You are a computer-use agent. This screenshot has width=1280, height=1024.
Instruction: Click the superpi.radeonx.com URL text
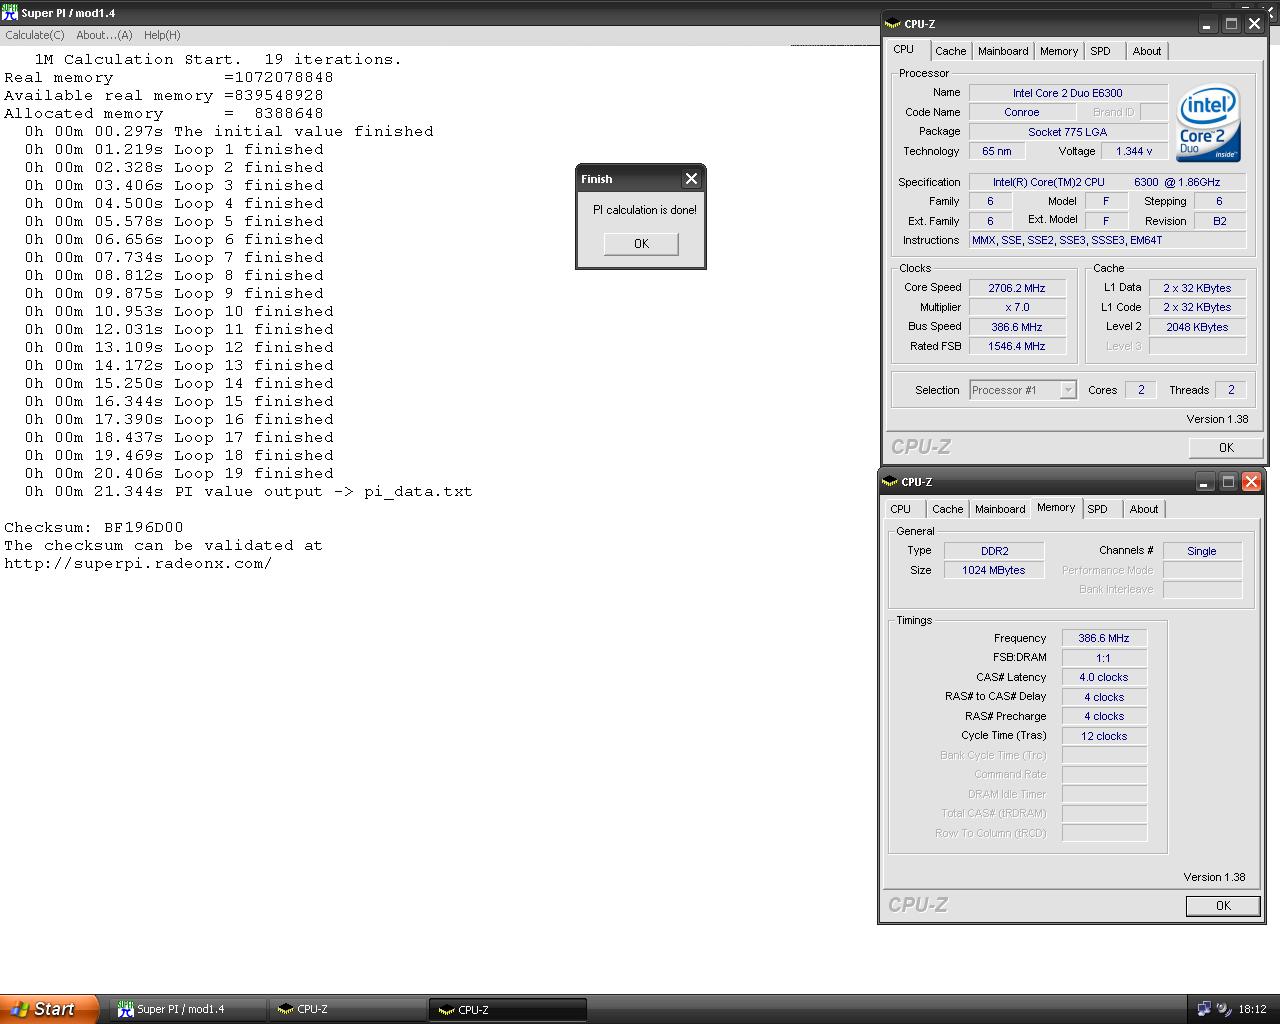[138, 564]
